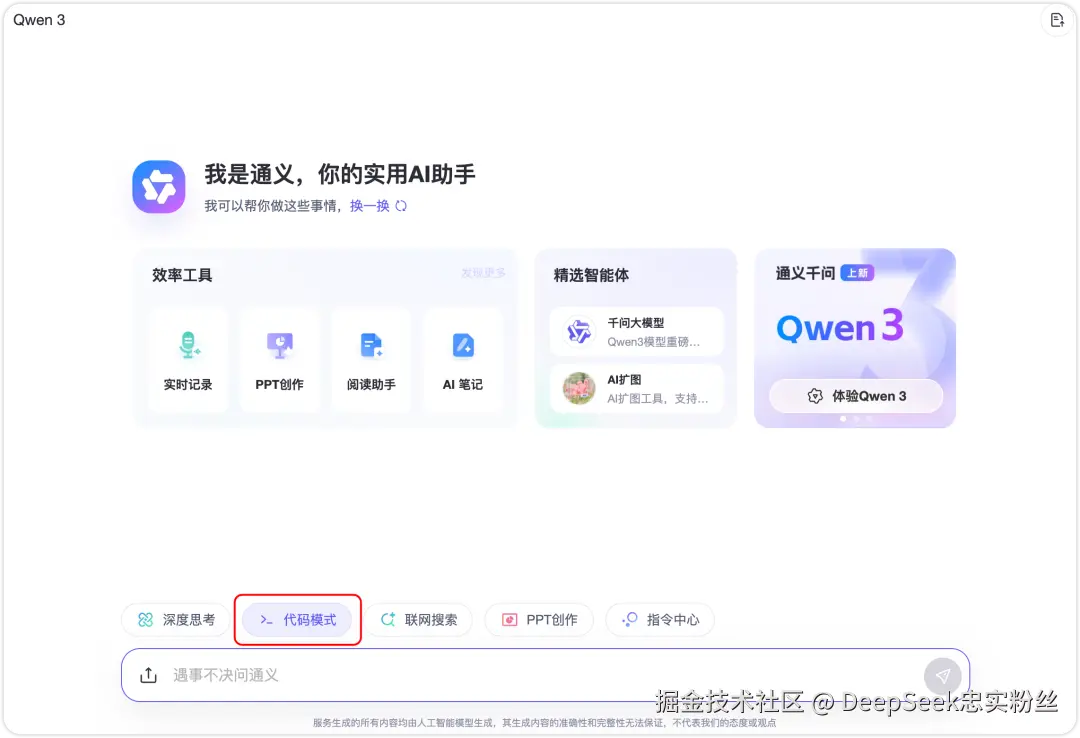Click the upload attachment icon in the input bar

point(148,675)
